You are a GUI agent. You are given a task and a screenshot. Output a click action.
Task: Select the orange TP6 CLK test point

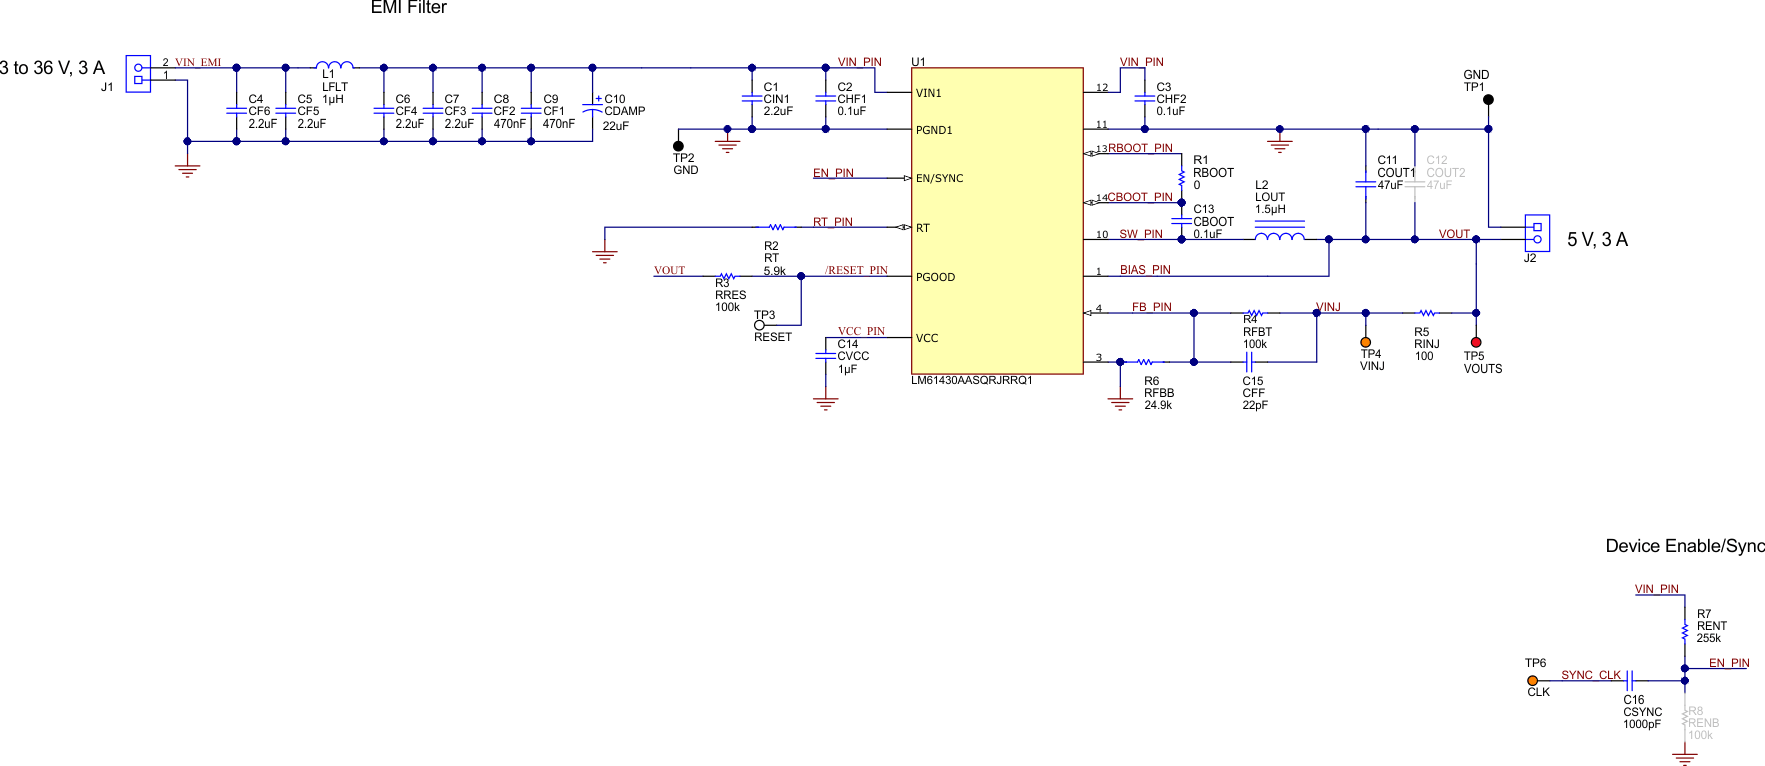point(1532,681)
